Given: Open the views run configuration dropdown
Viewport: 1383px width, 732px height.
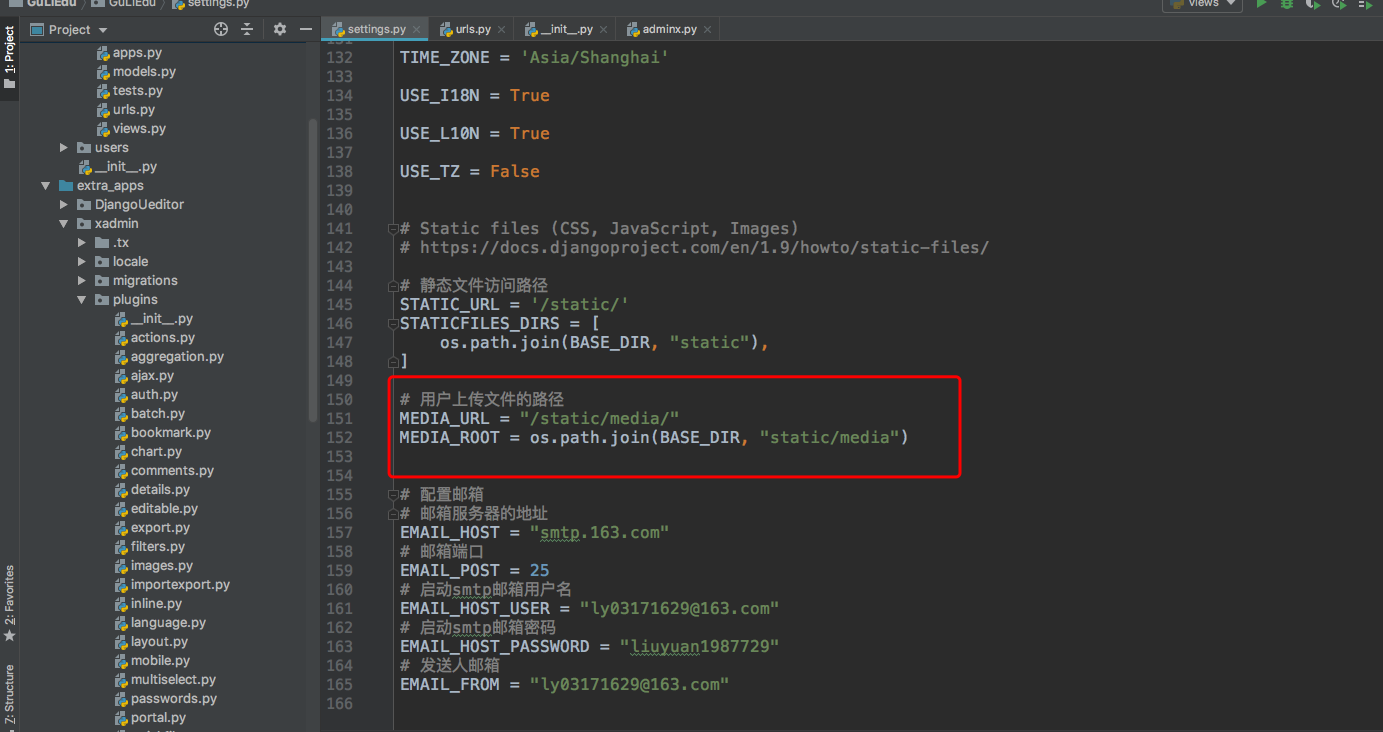Looking at the screenshot, I should [1202, 4].
